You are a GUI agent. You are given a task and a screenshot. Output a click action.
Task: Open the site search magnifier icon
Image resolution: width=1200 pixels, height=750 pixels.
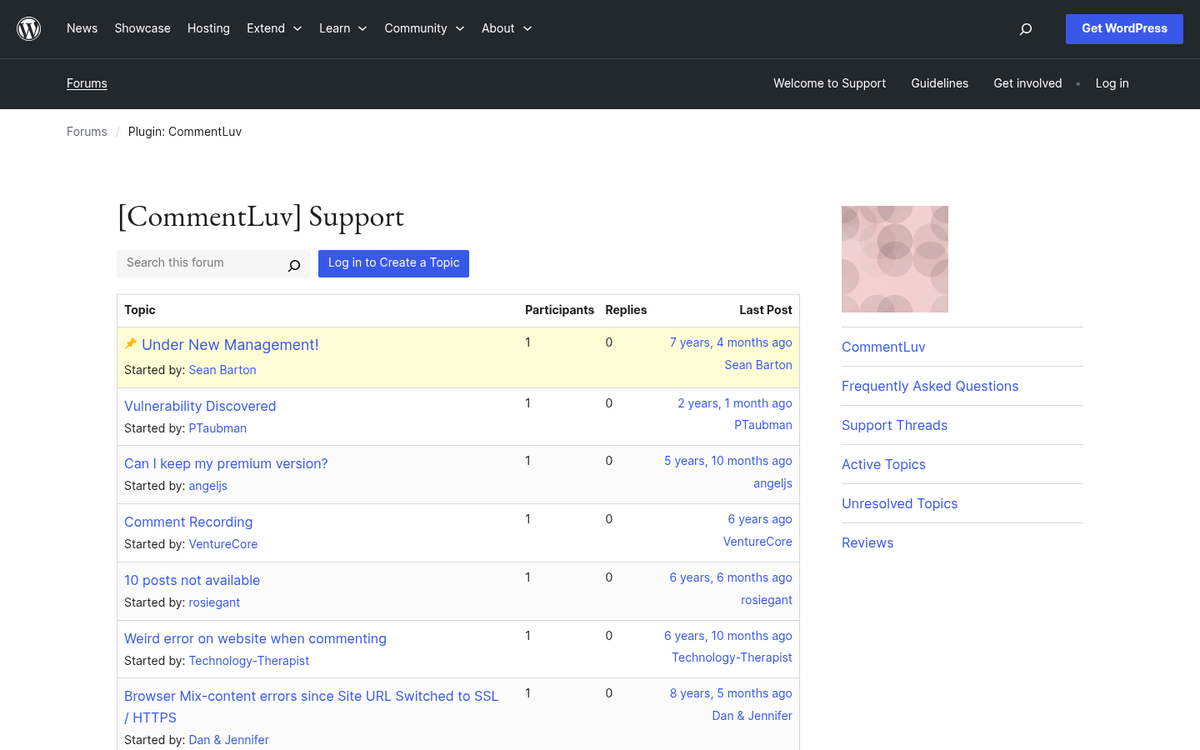pos(1025,29)
